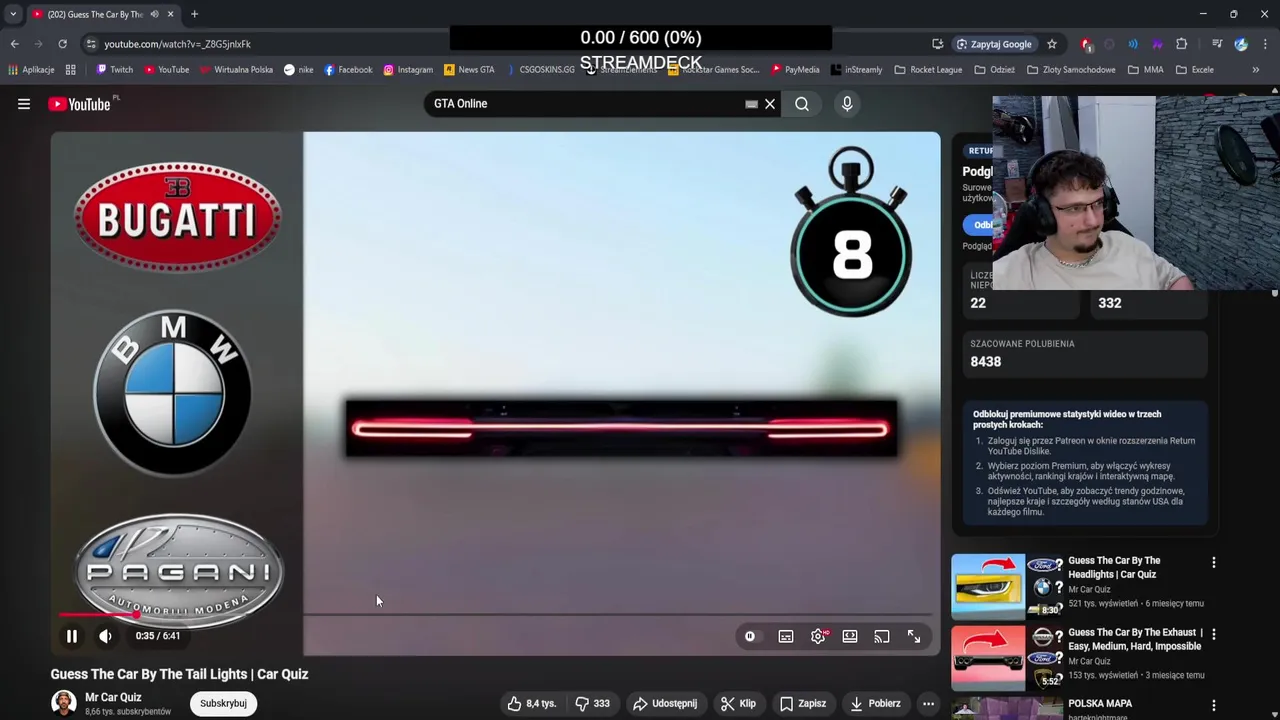Open the Aplikacje apps shortcut
The height and width of the screenshot is (720, 1280).
coord(31,70)
